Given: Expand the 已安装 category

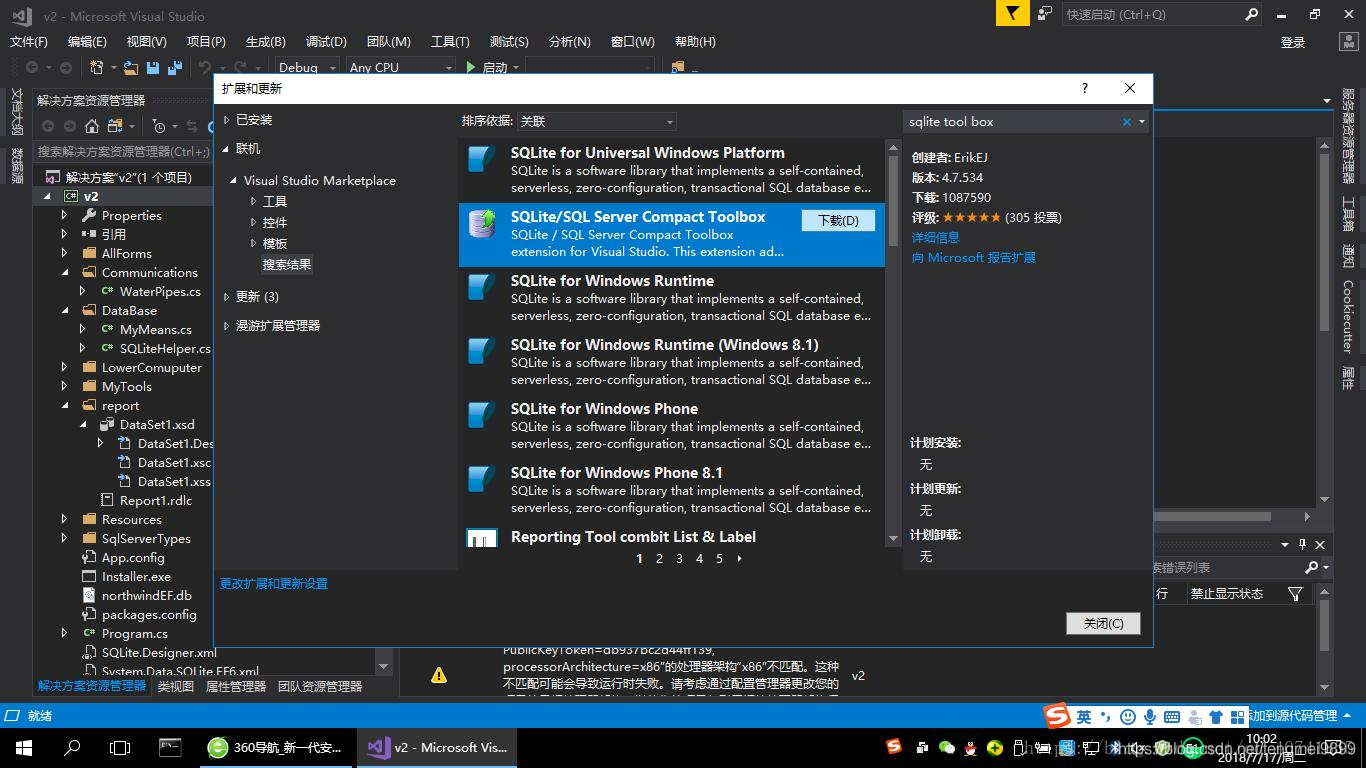Looking at the screenshot, I should click(x=226, y=120).
